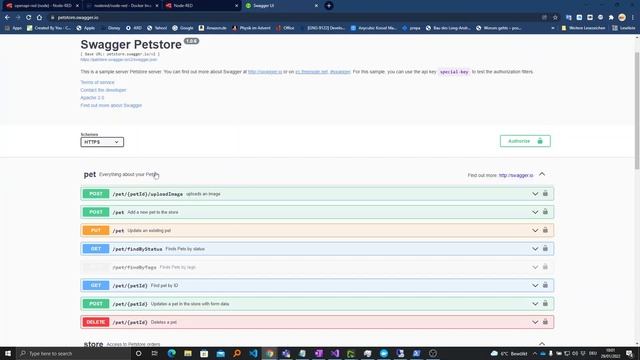640x360 pixels.
Task: Open the Windows Start menu
Action: [x=8, y=353]
